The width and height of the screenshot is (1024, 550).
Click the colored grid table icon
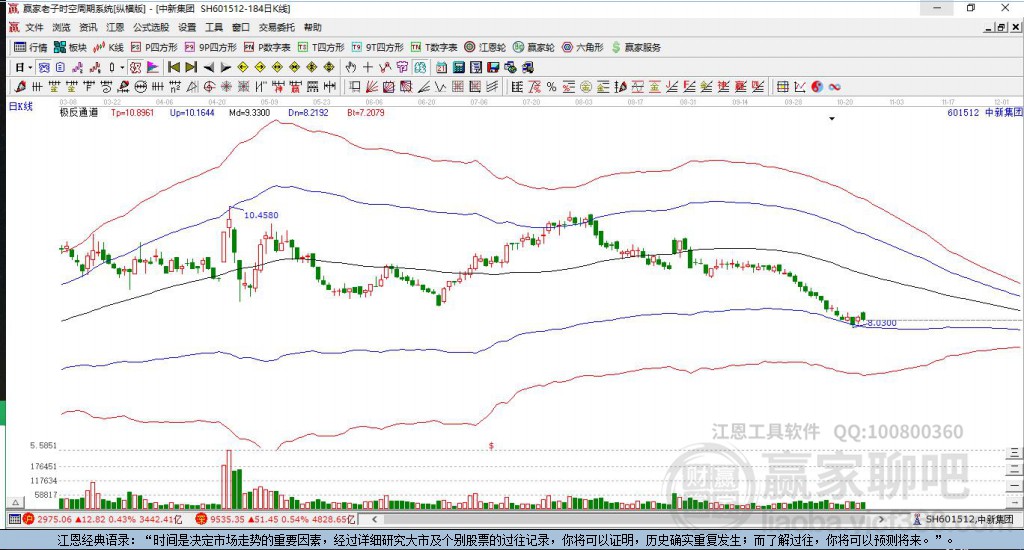coord(782,86)
